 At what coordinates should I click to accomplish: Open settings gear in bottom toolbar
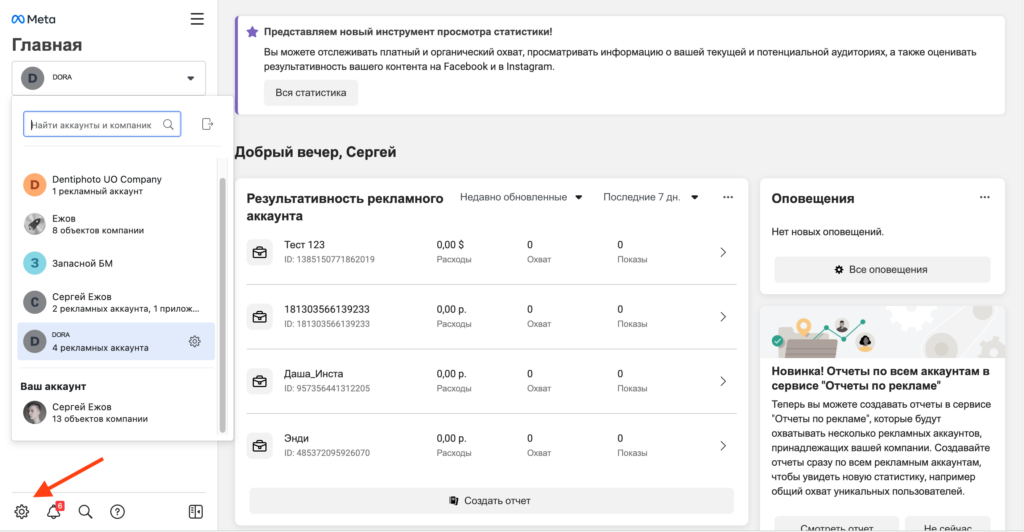pos(22,512)
